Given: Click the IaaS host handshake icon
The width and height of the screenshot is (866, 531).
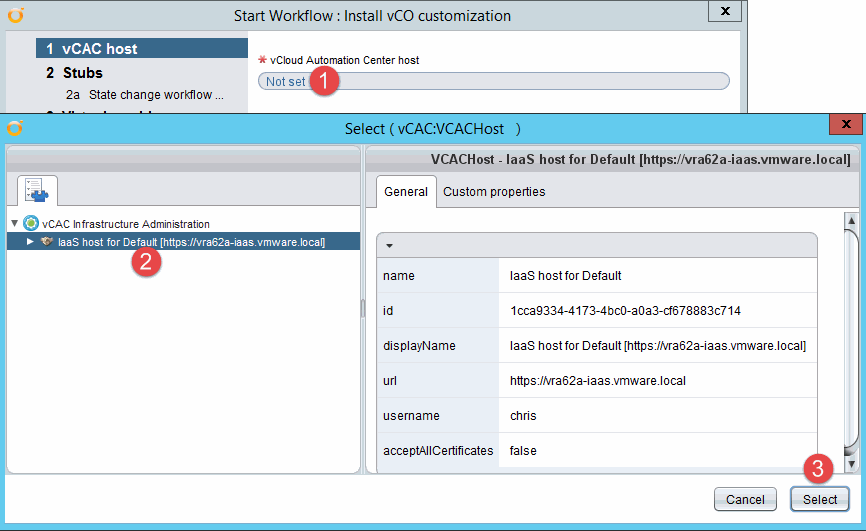Looking at the screenshot, I should pyautogui.click(x=47, y=242).
